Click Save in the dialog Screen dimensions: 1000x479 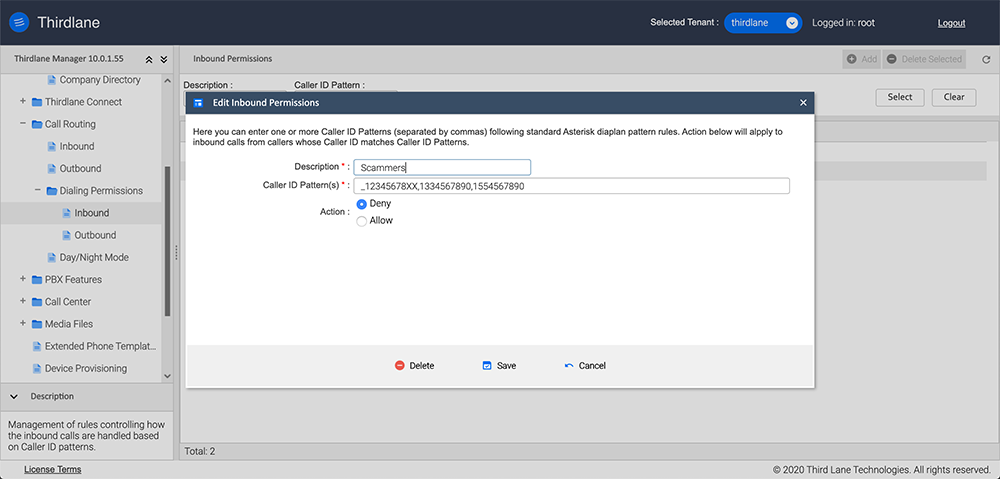pos(499,365)
